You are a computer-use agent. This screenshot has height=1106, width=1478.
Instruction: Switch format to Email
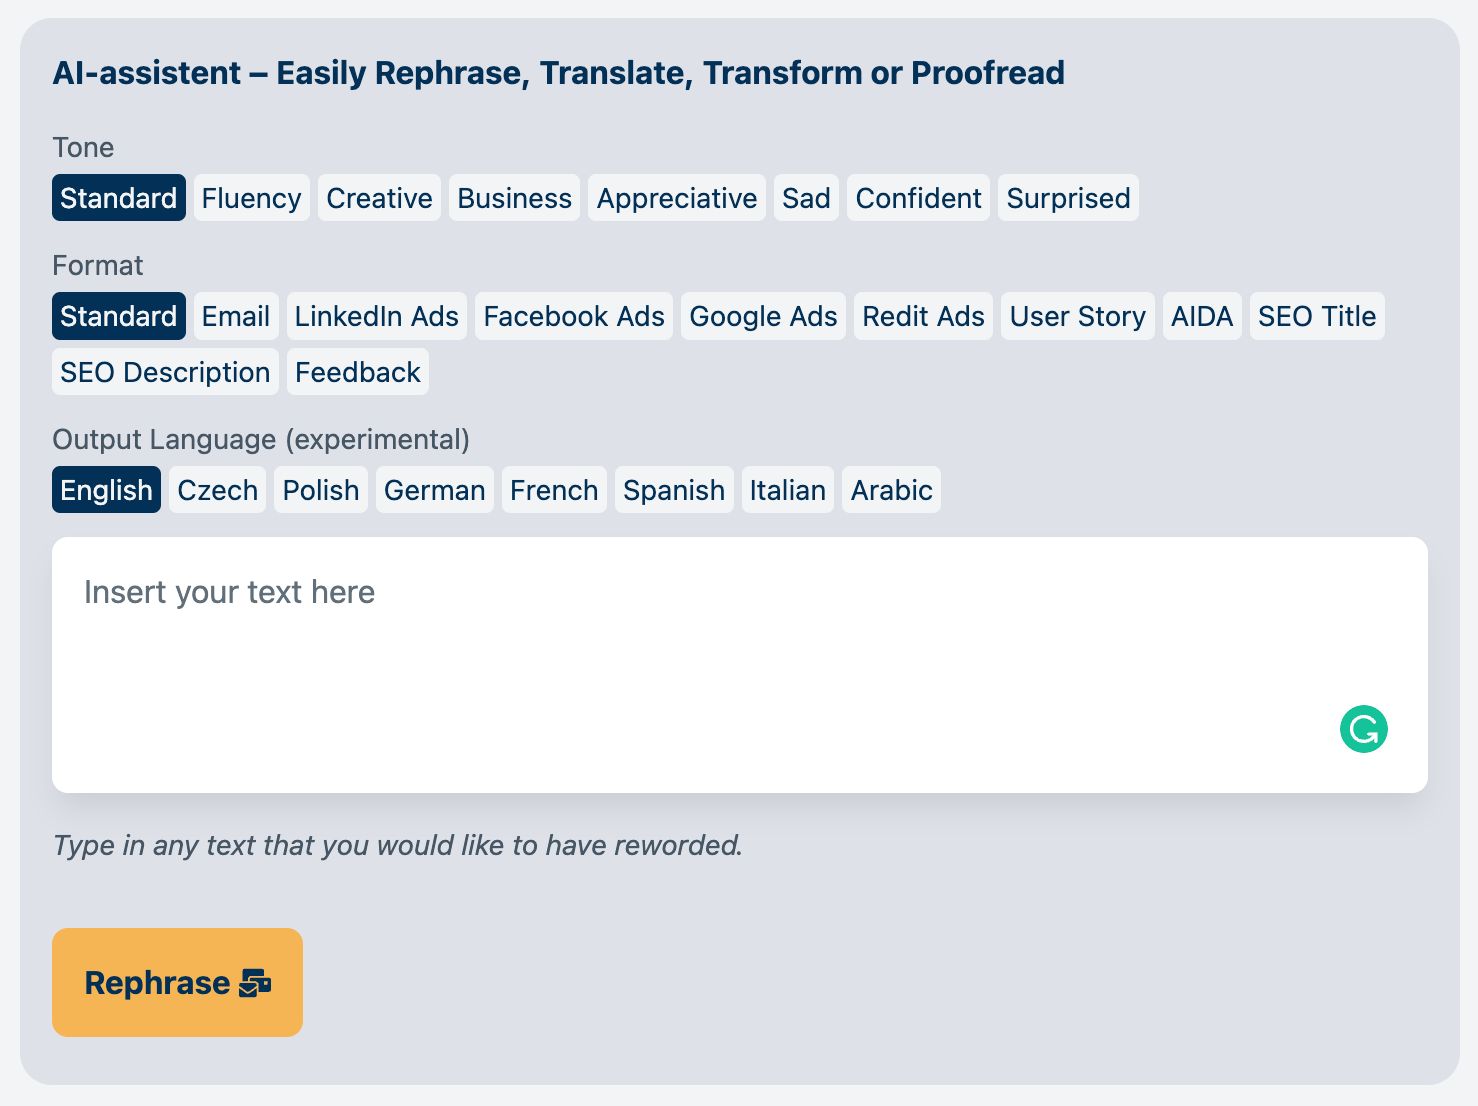coord(234,316)
